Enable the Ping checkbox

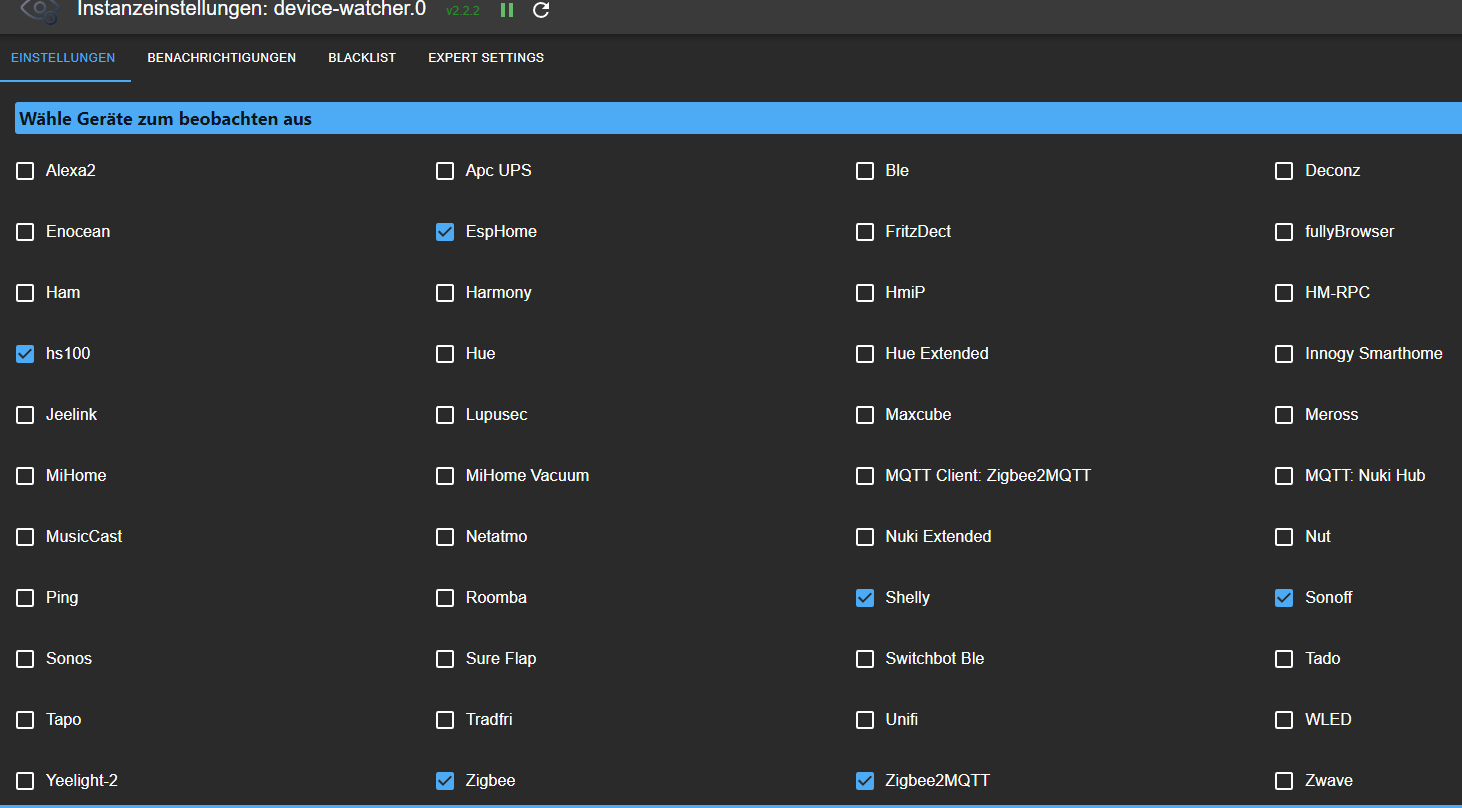click(x=25, y=598)
